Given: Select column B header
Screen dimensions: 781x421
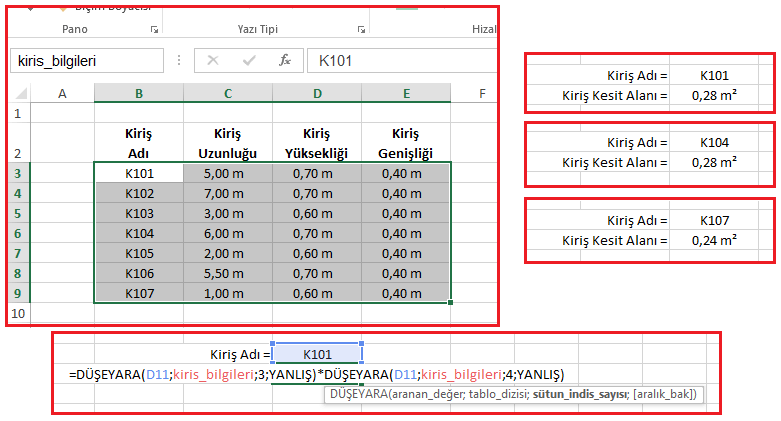Looking at the screenshot, I should 139,94.
